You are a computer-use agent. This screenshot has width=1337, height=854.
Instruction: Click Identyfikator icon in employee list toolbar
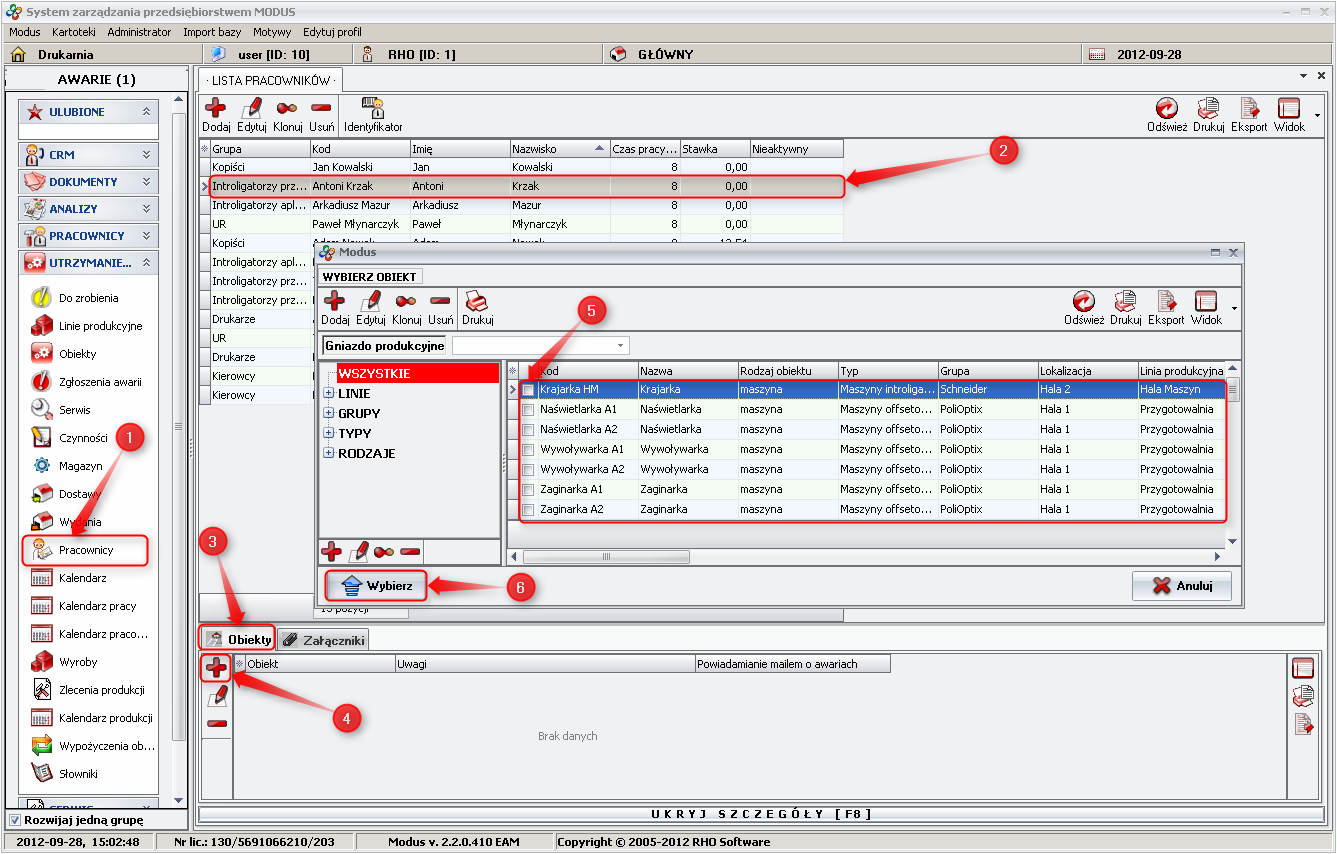point(373,109)
